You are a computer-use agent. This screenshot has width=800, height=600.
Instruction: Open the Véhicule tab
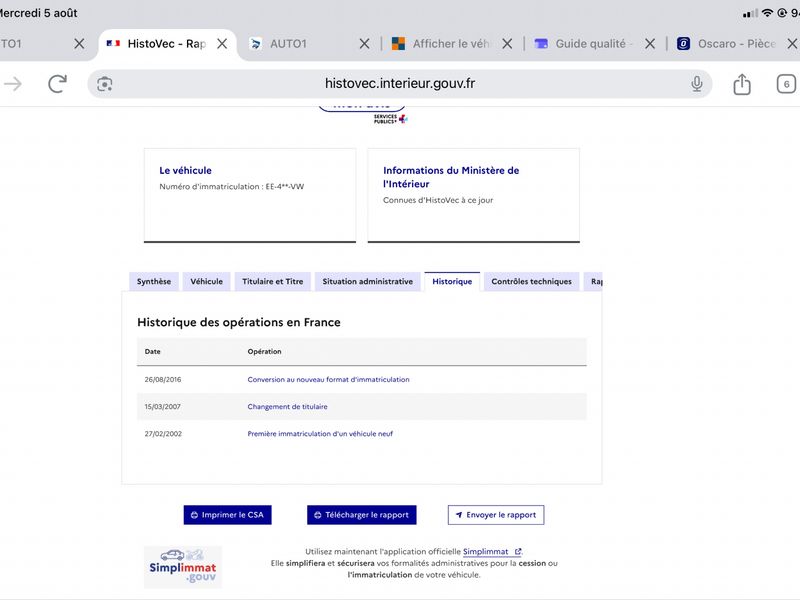(207, 282)
